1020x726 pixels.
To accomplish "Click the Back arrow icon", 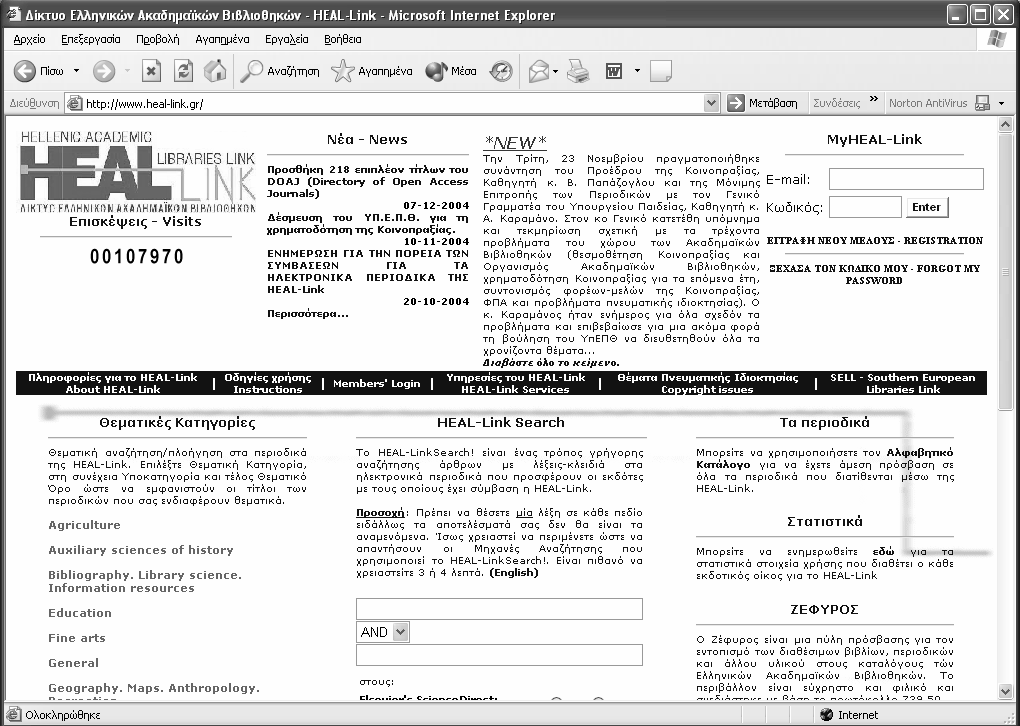I will click(25, 71).
